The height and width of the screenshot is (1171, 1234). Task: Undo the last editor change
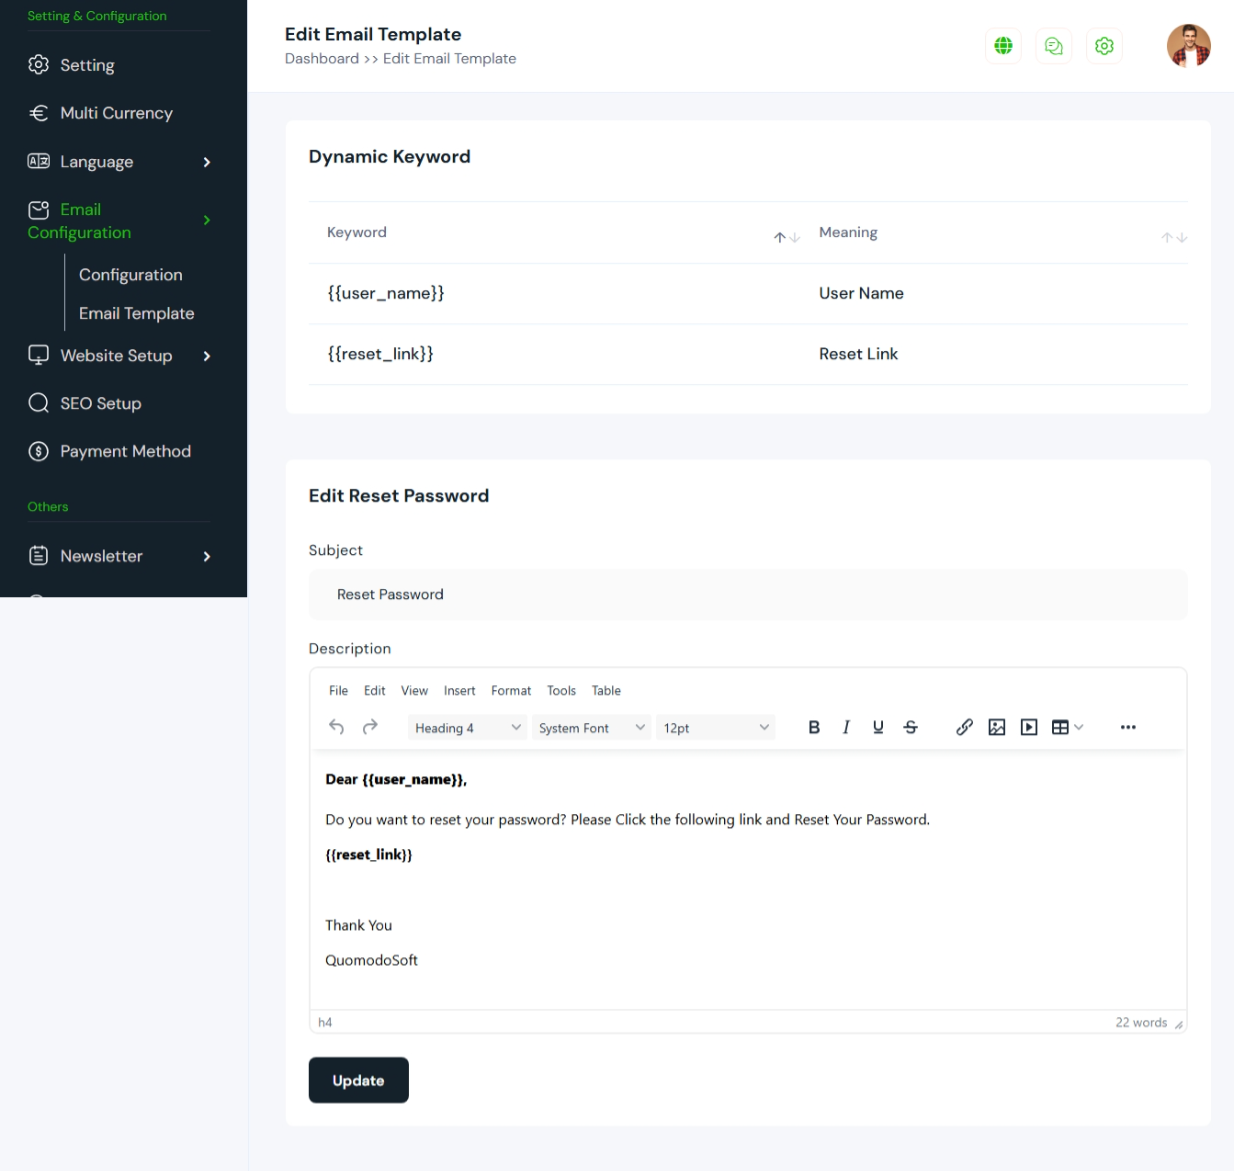[x=337, y=727]
